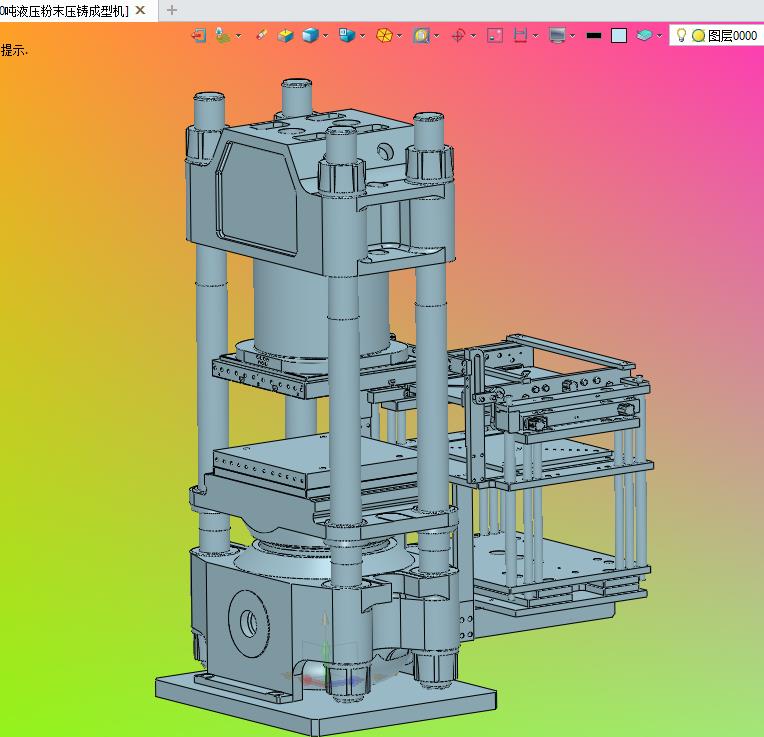This screenshot has height=737, width=764.
Task: Open the view orientation dropdown arrow
Action: pos(363,36)
